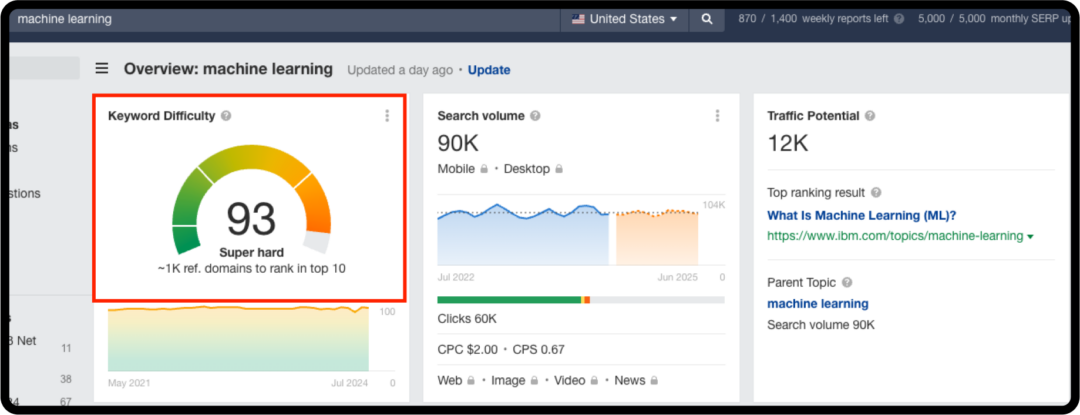The width and height of the screenshot is (1080, 415).
Task: Select the locked Web search type
Action: tap(456, 381)
